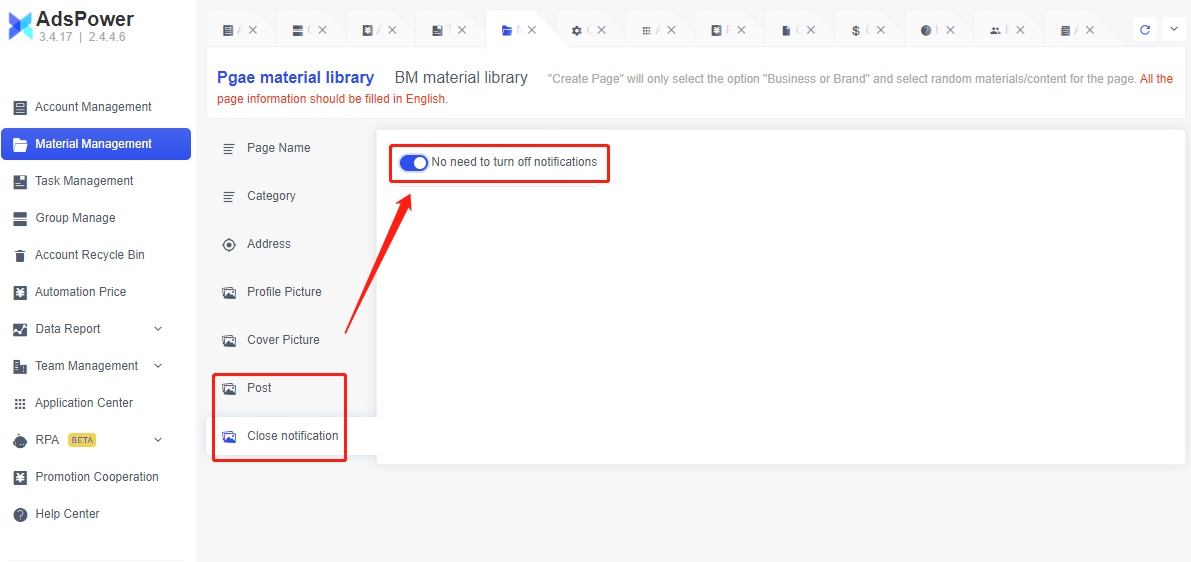
Task: Close the active folder tab
Action: click(532, 30)
